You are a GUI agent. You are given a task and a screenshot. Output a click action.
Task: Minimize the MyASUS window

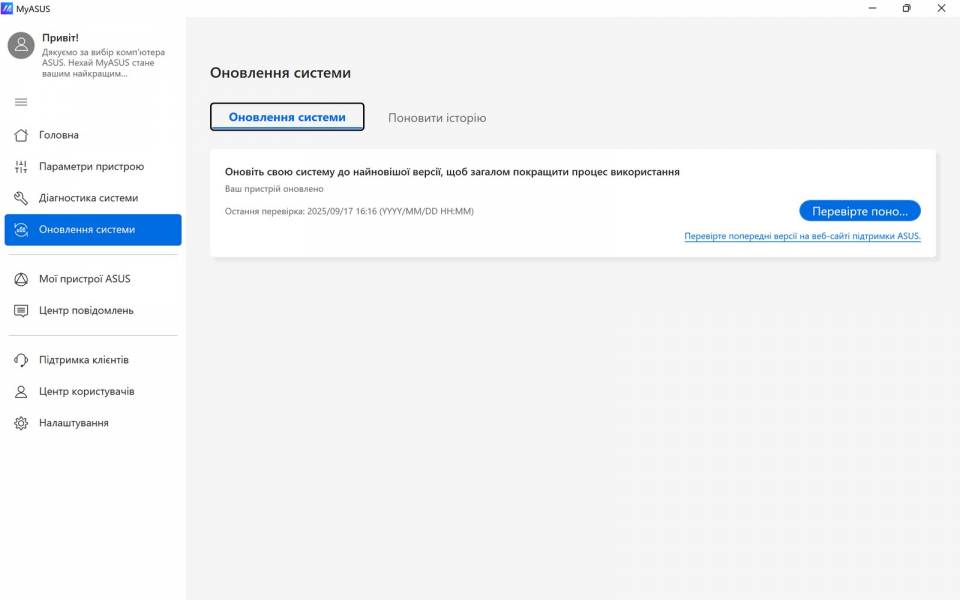point(869,8)
